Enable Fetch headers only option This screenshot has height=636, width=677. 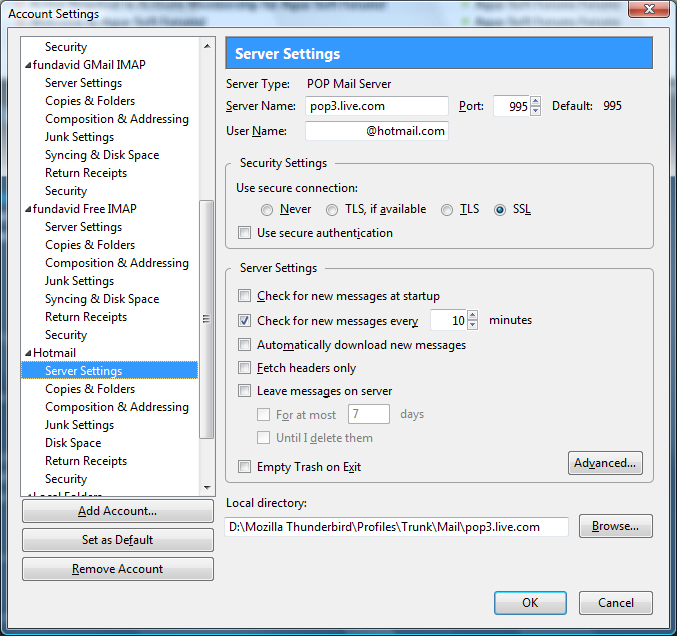coord(245,368)
